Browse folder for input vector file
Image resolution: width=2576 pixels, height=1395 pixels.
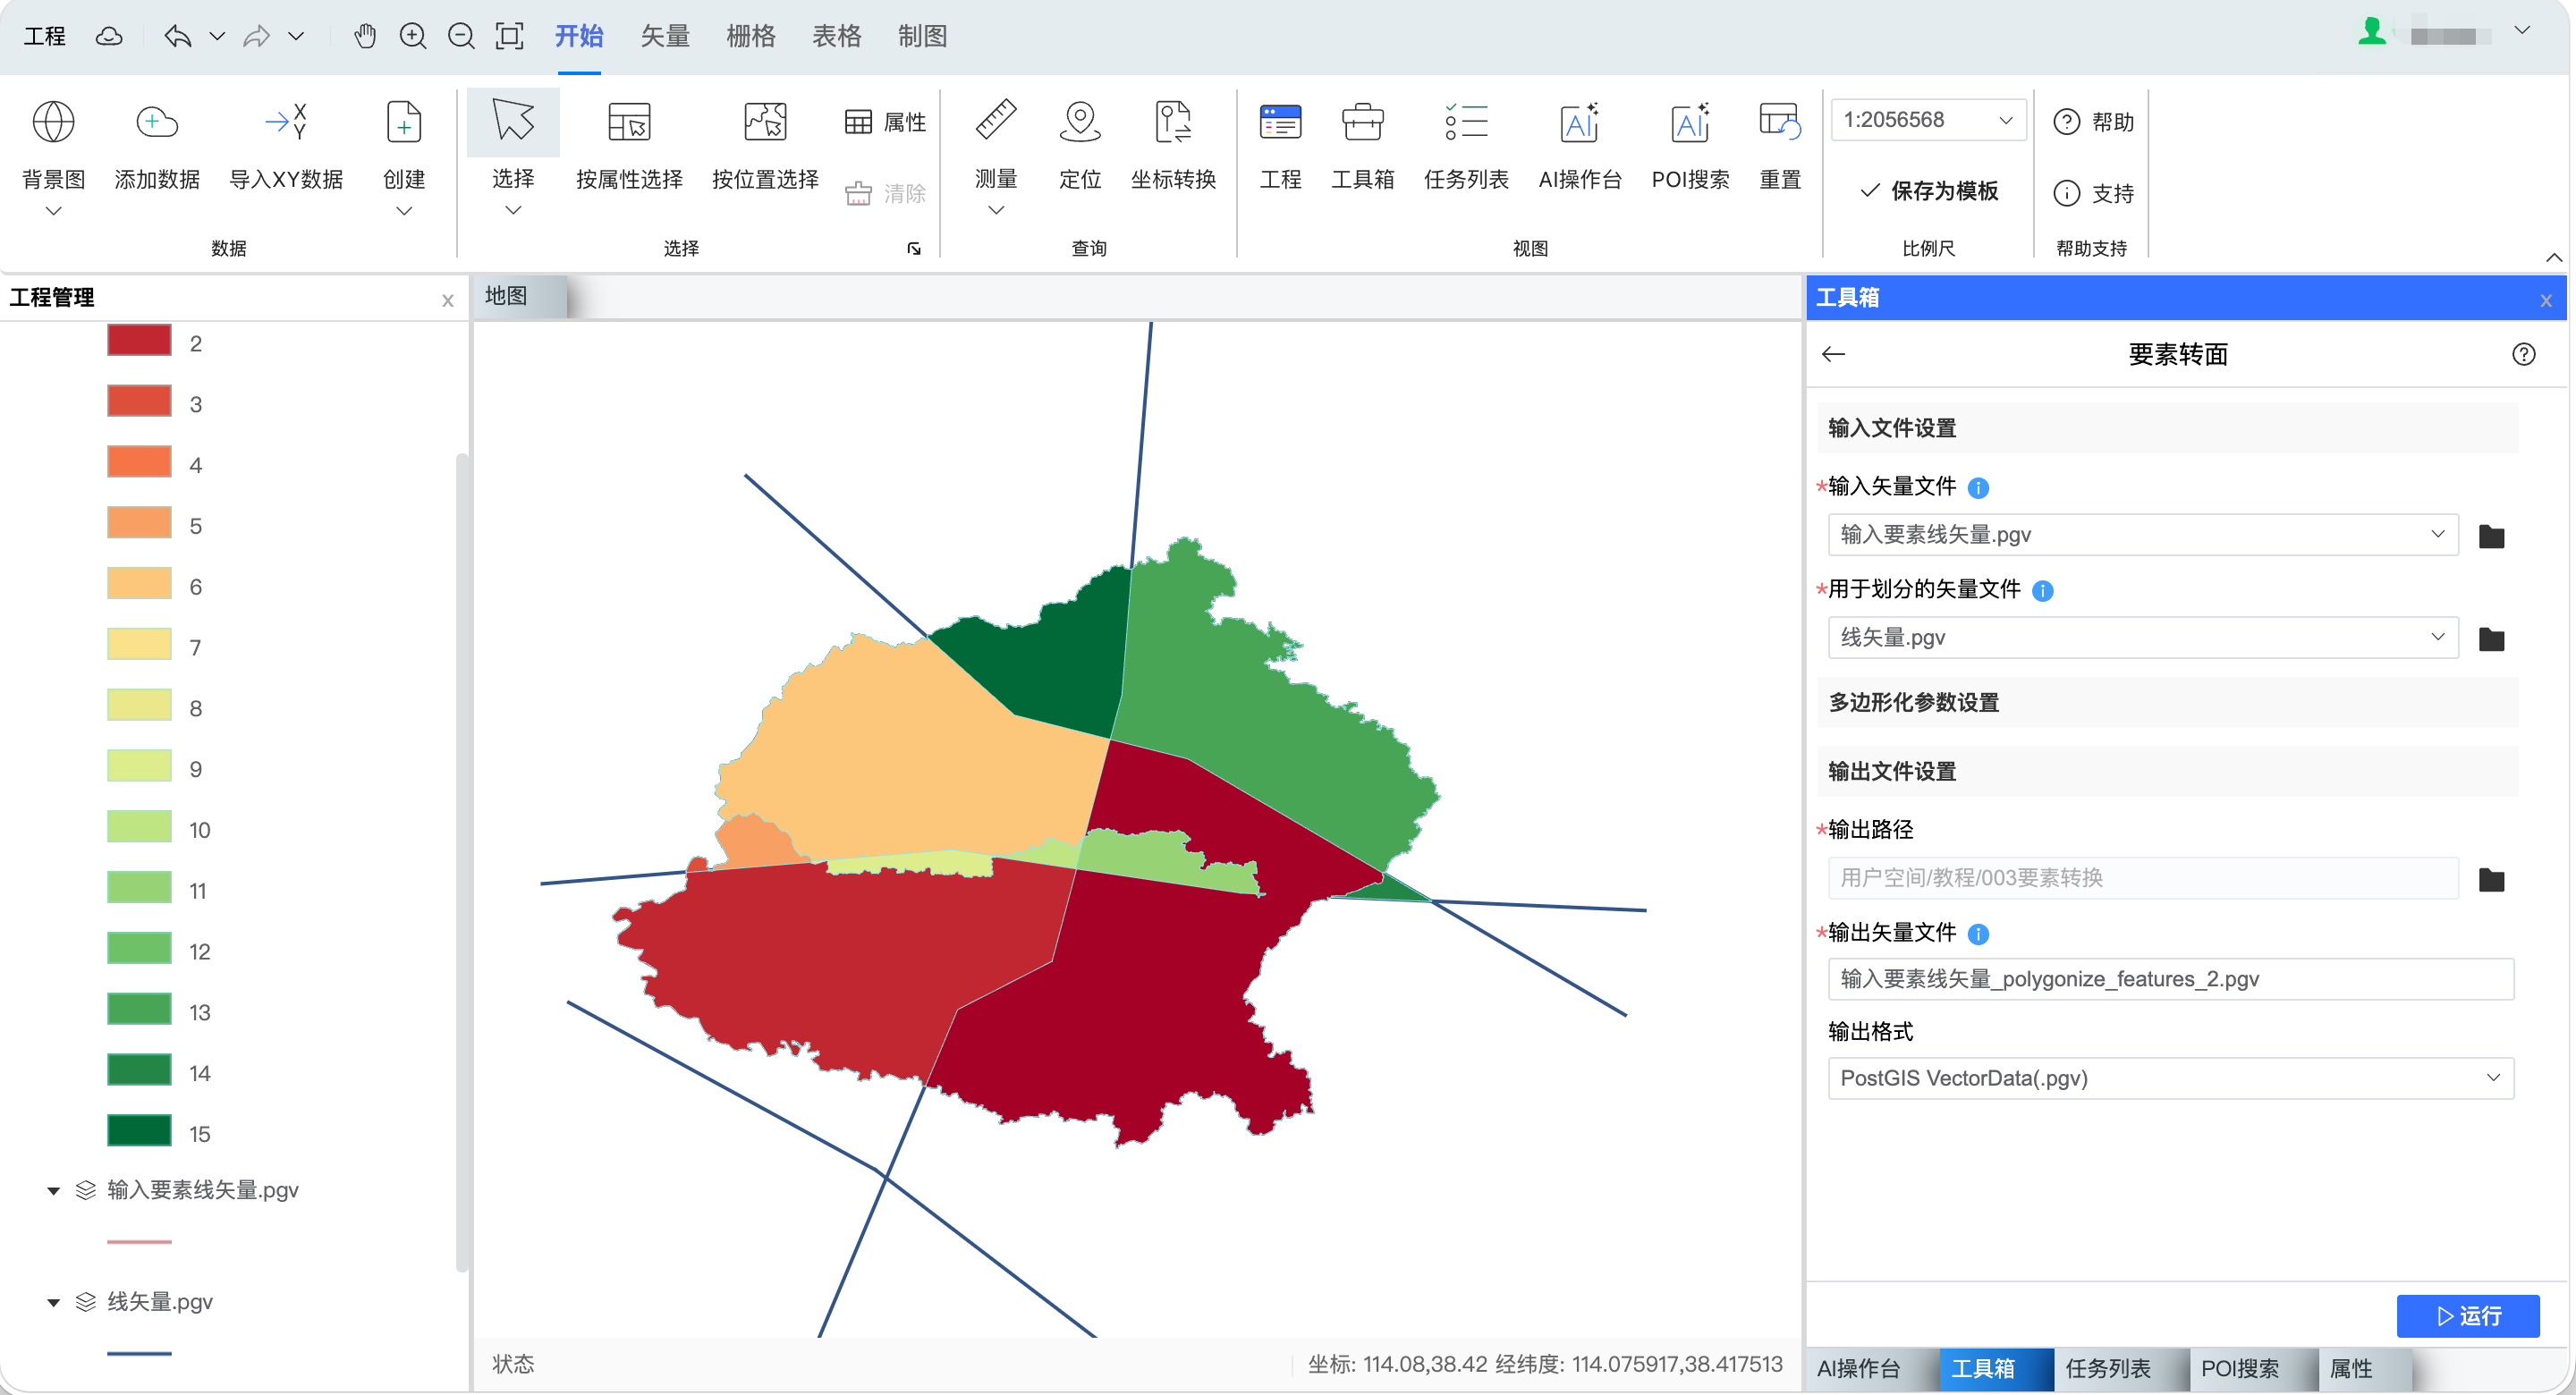[2491, 536]
